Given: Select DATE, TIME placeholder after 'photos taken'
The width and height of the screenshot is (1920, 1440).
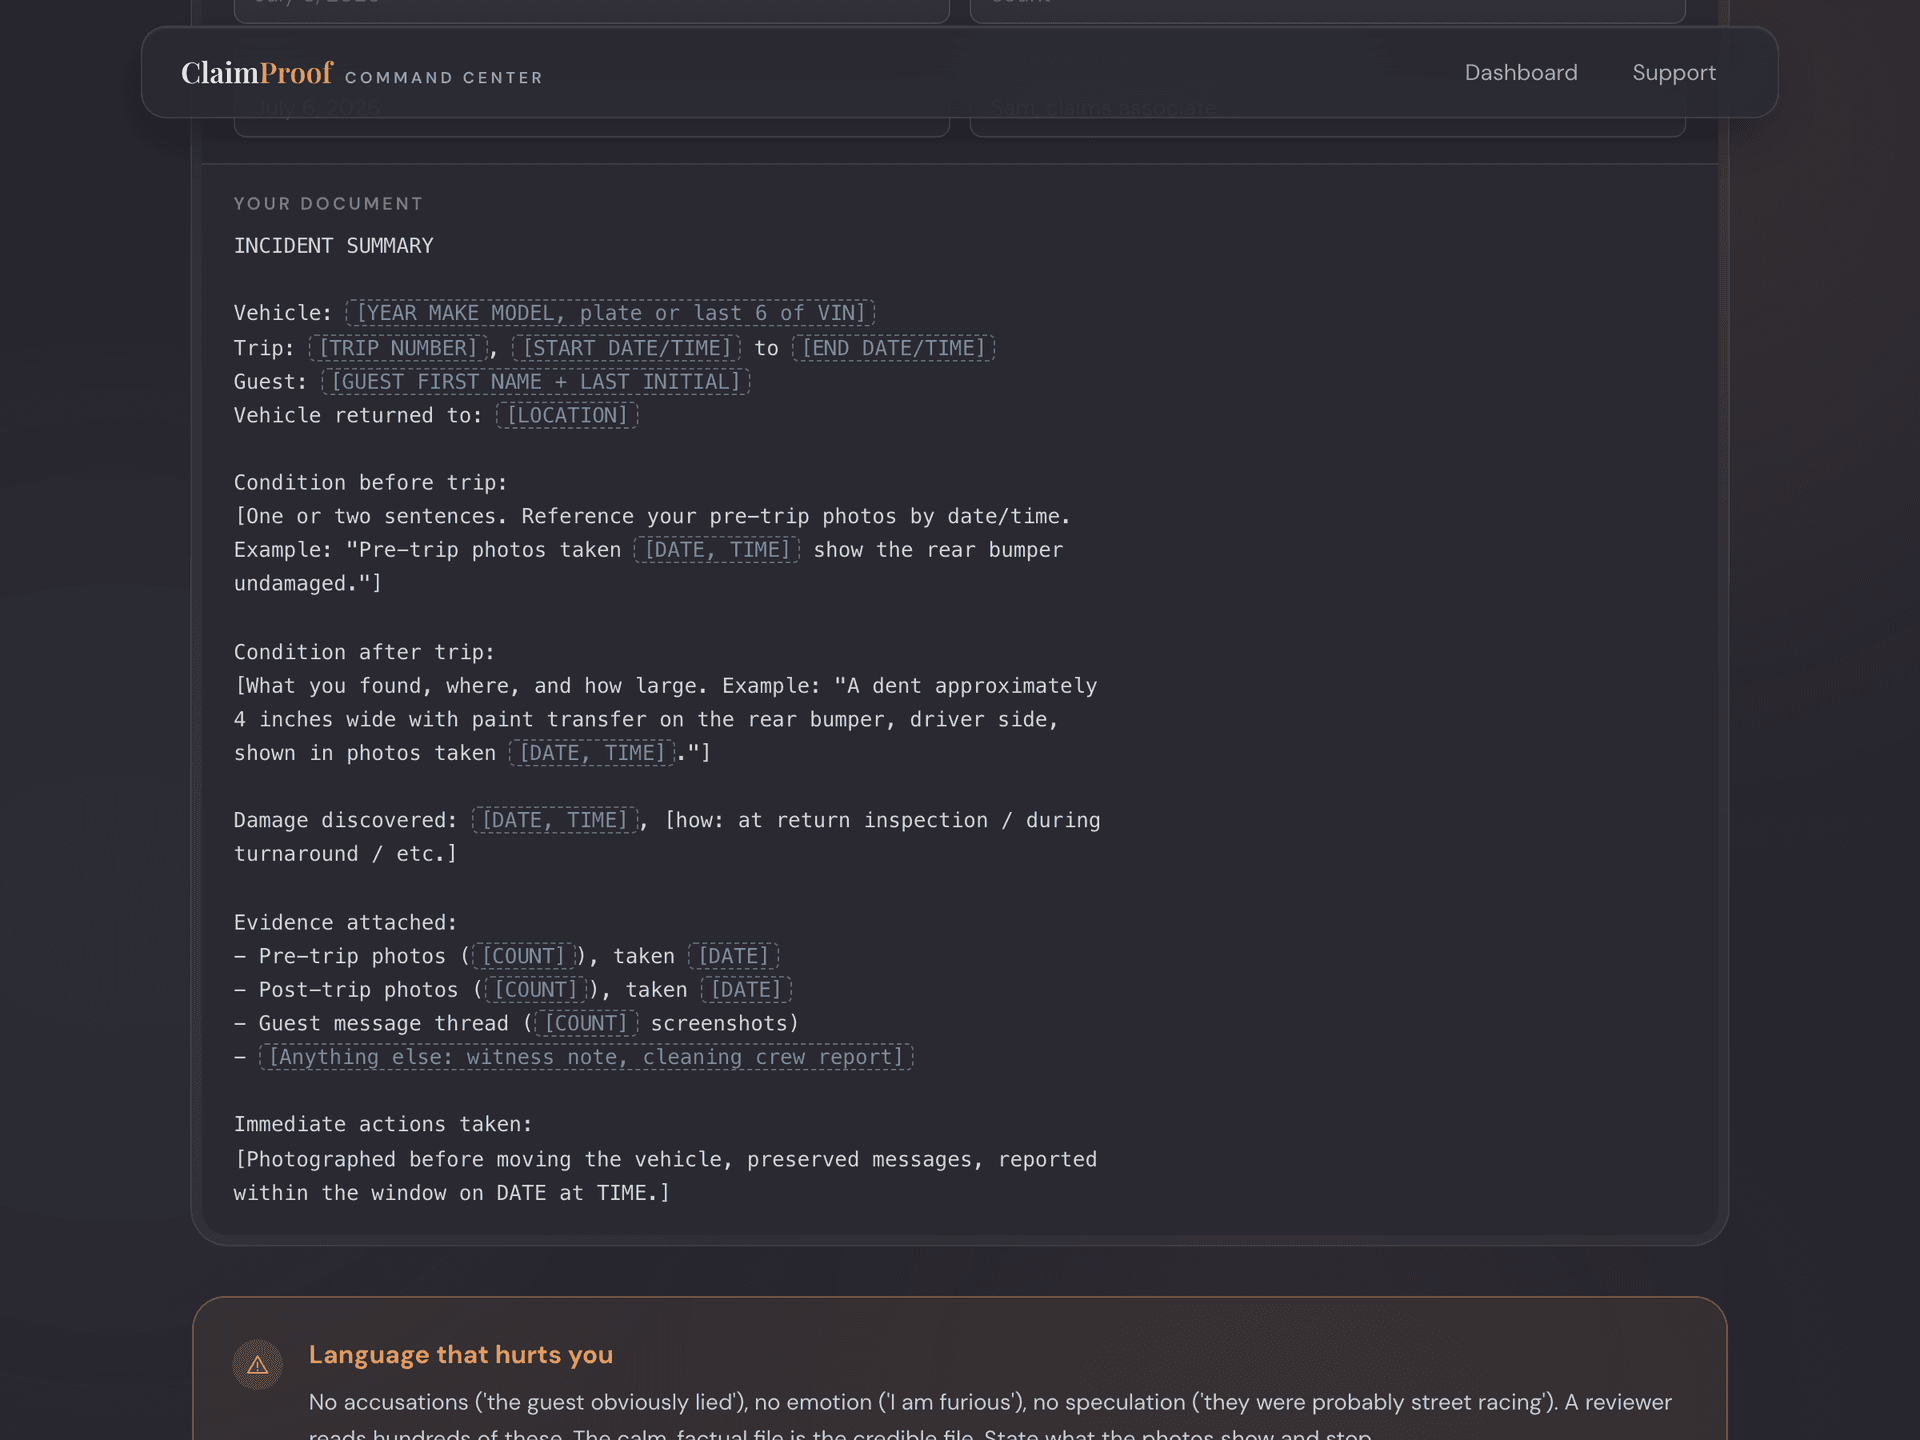Looking at the screenshot, I should (592, 753).
